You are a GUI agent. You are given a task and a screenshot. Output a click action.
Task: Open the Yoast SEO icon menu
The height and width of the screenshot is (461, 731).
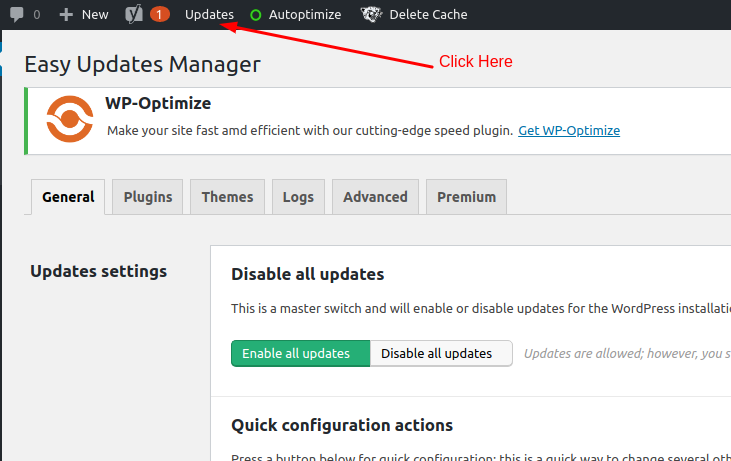(134, 14)
